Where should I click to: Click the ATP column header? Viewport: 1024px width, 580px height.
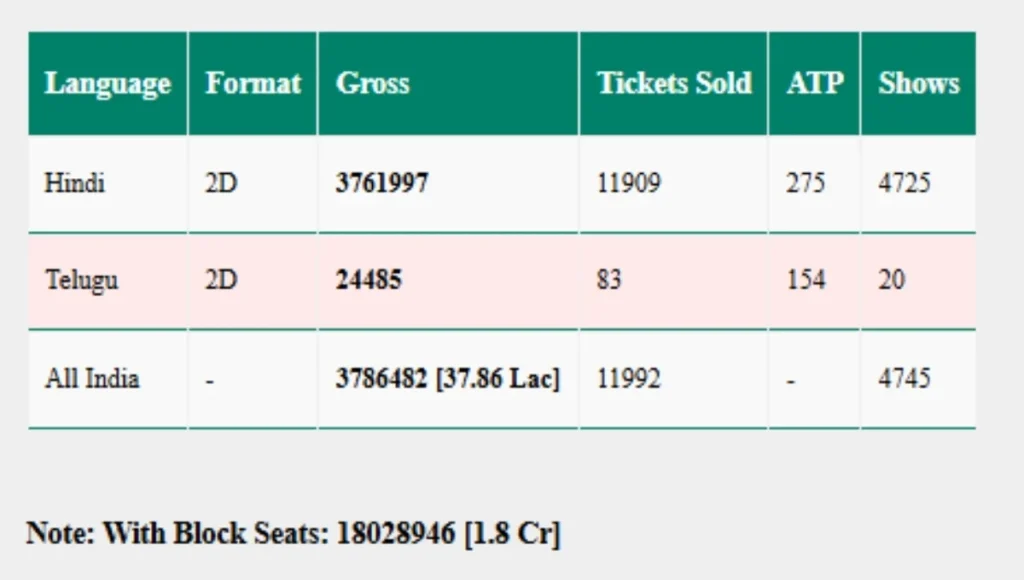click(x=814, y=83)
